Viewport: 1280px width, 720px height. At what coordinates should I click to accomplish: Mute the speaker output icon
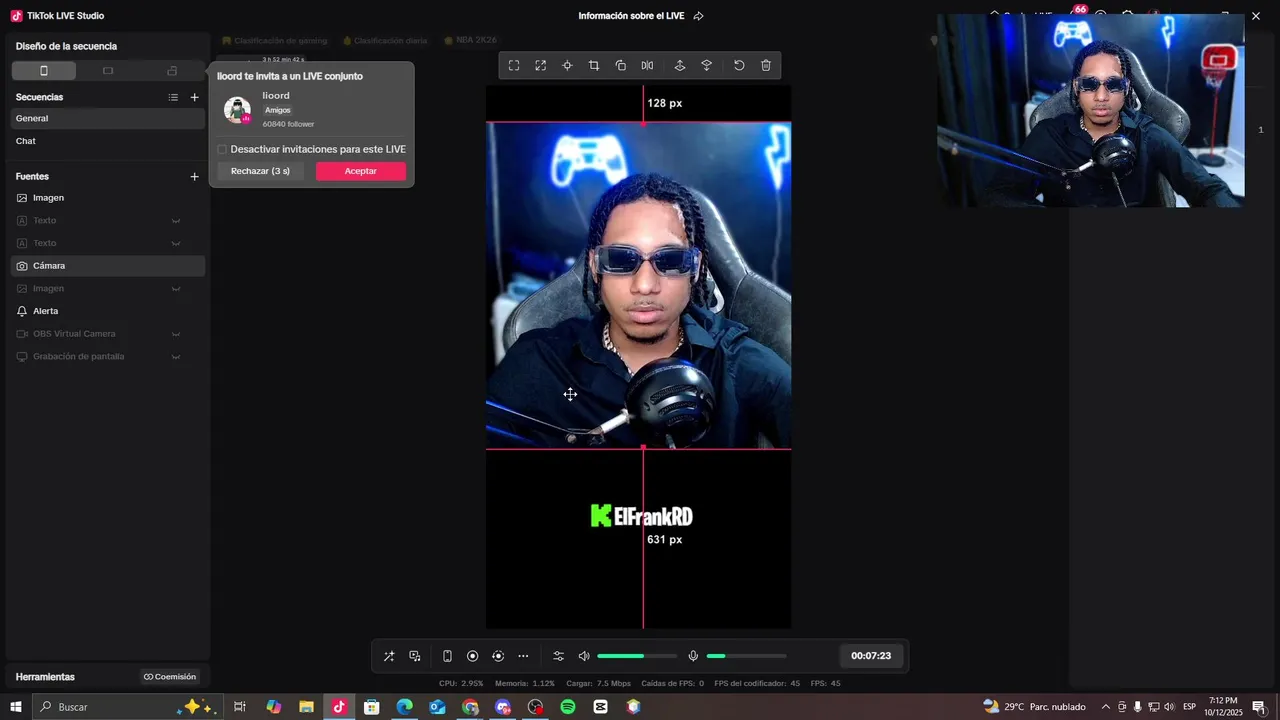click(584, 656)
